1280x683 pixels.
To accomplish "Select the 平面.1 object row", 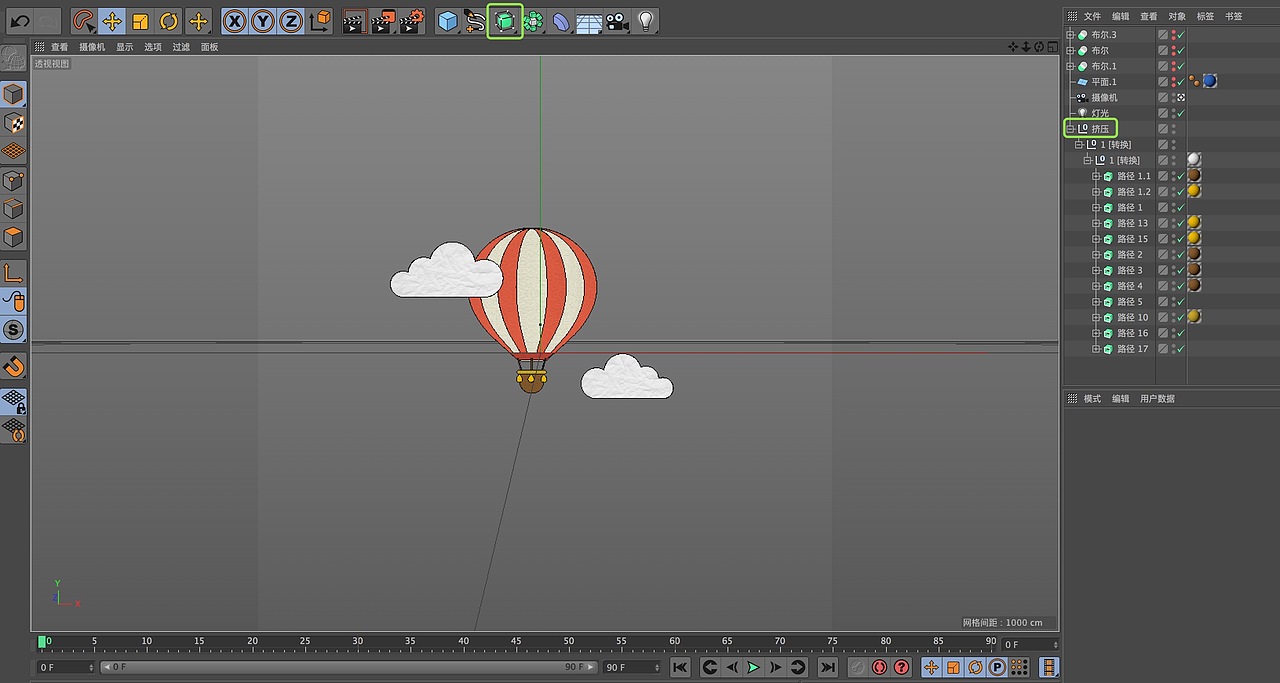I will click(1103, 82).
